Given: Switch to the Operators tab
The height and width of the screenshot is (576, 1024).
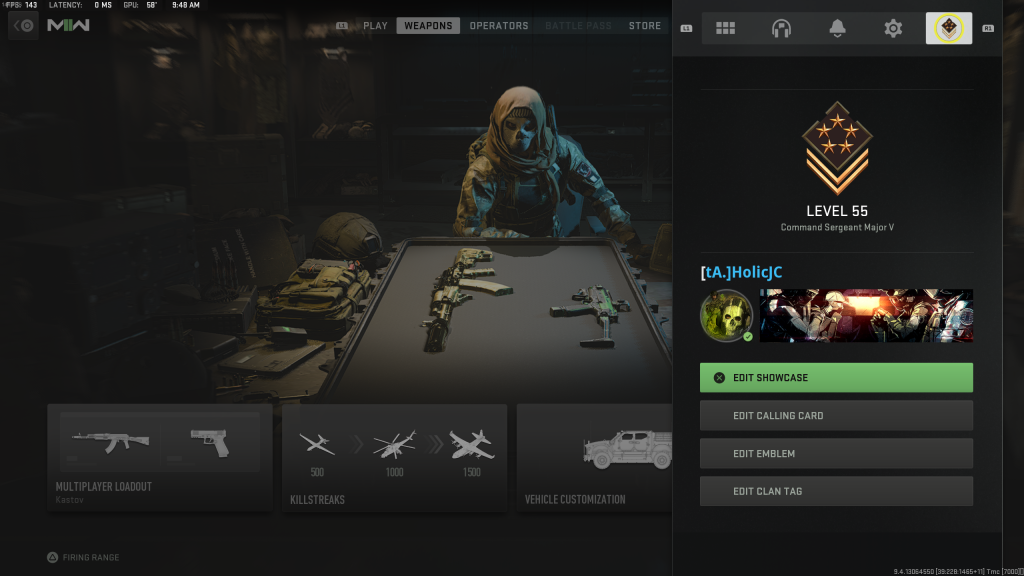Looking at the screenshot, I should pos(499,26).
